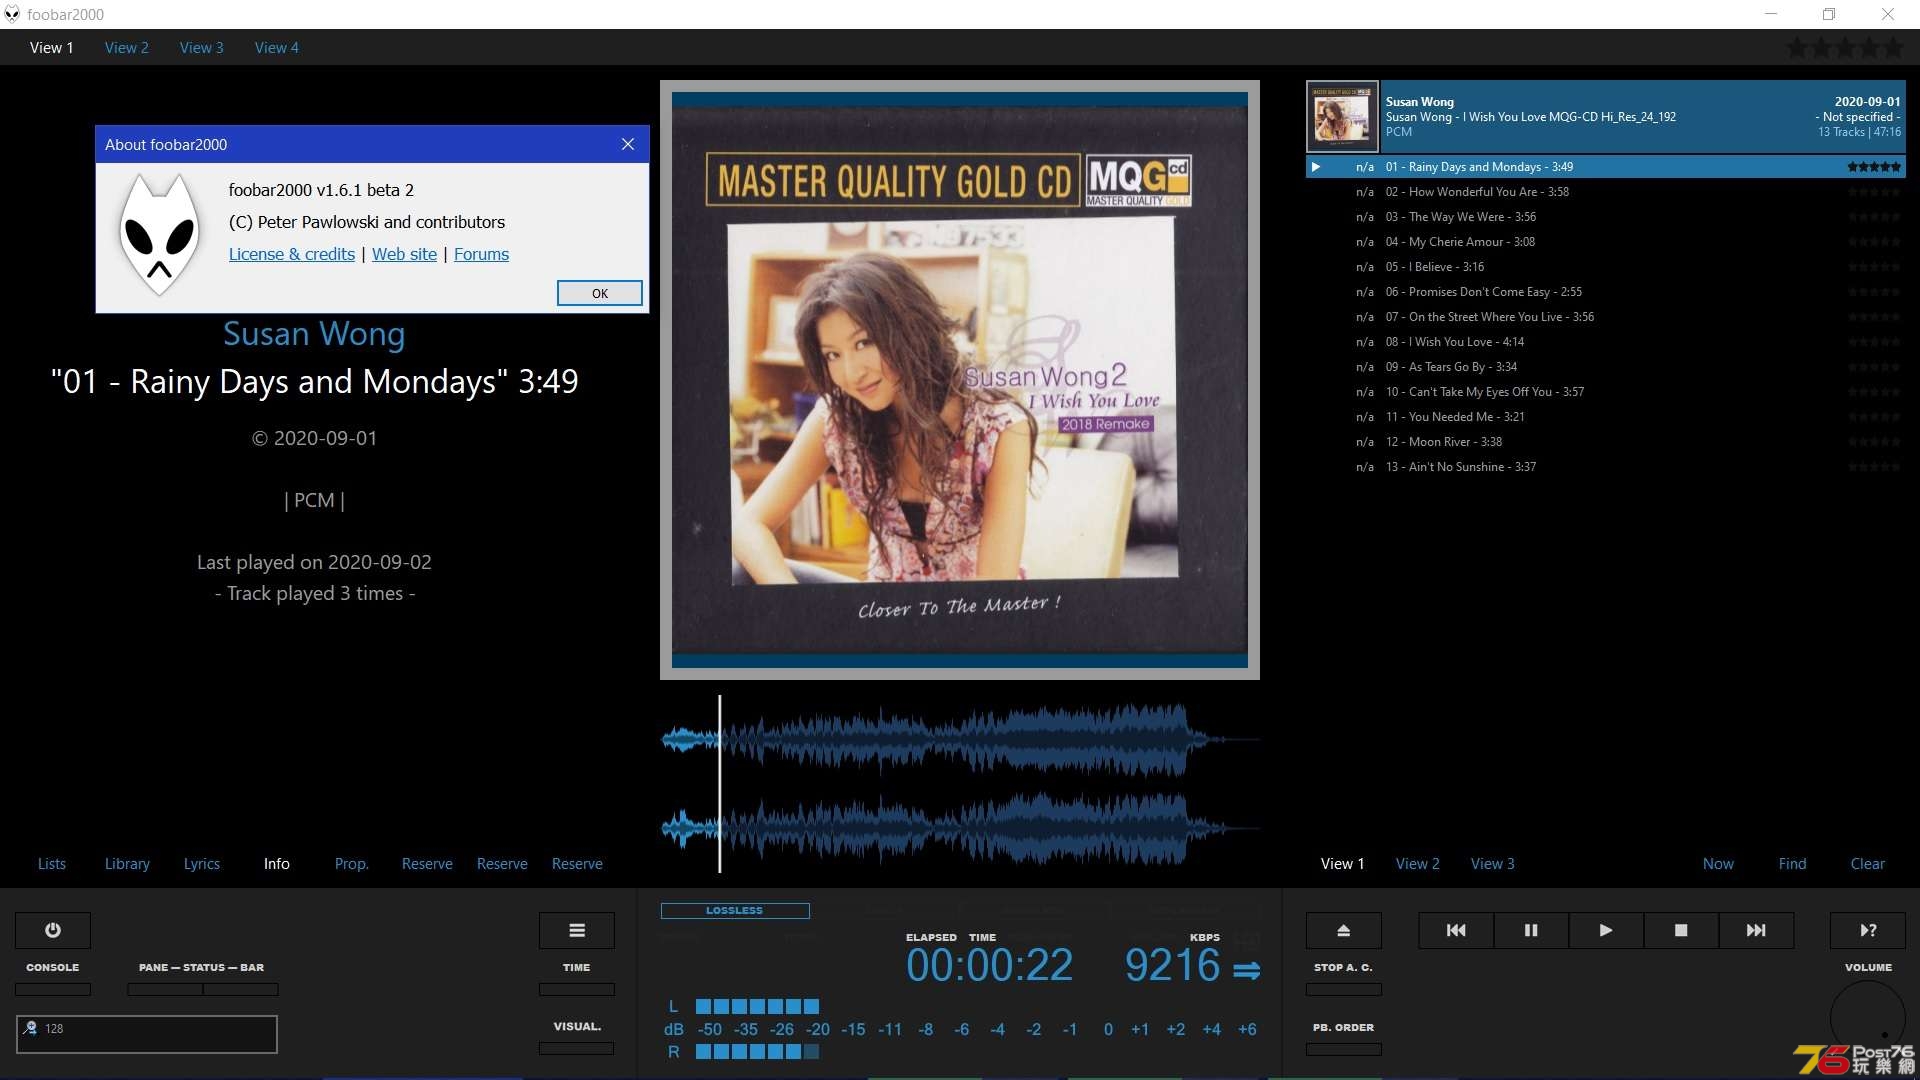Open the Prop. tab

tap(352, 863)
